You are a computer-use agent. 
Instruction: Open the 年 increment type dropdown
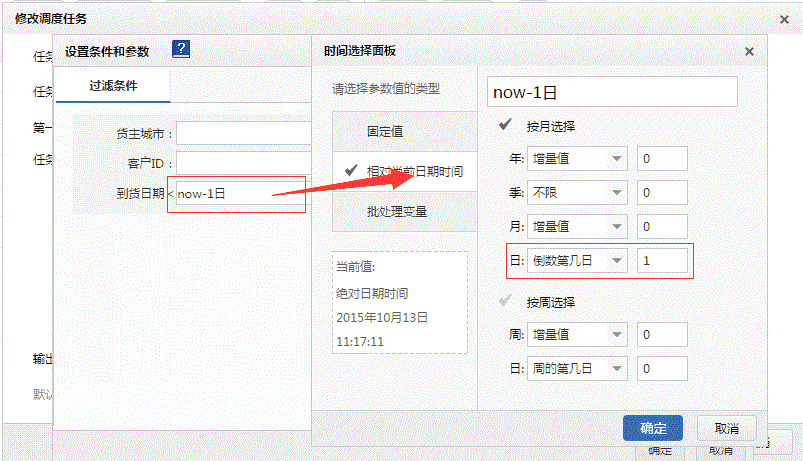[x=578, y=158]
